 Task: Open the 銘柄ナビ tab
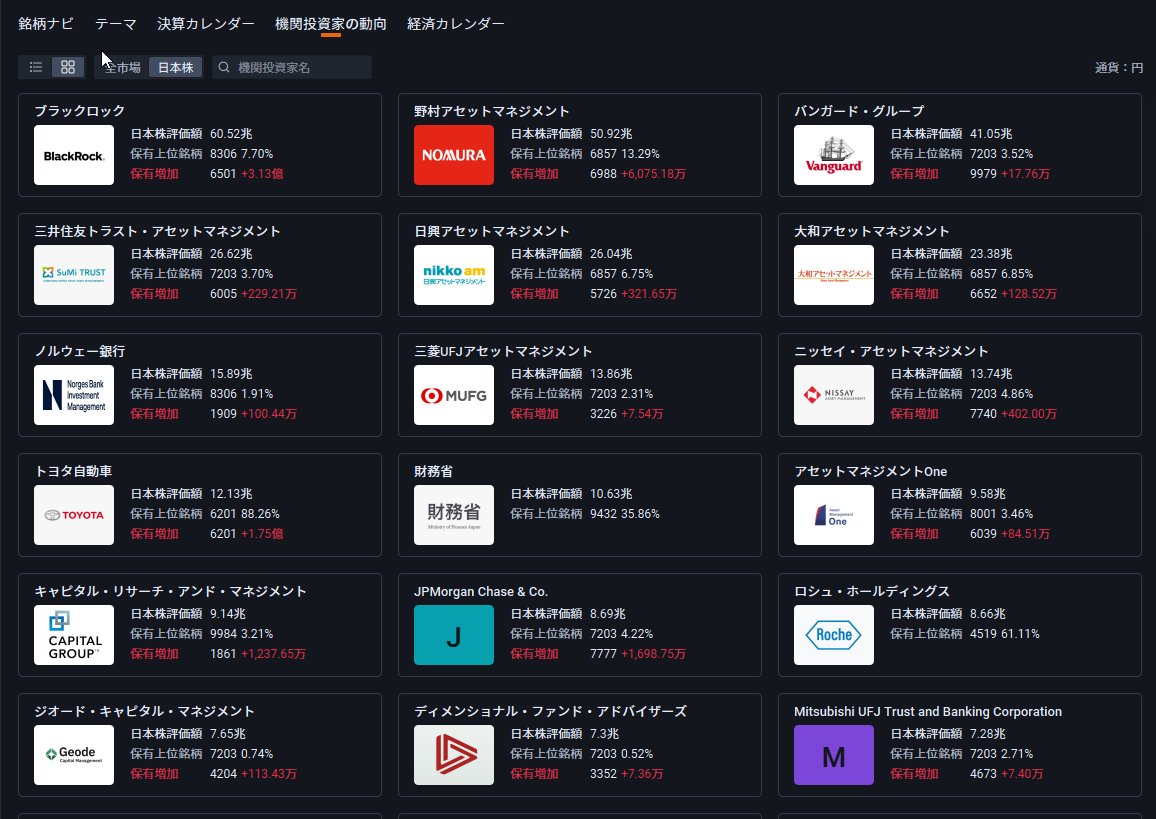click(x=46, y=24)
